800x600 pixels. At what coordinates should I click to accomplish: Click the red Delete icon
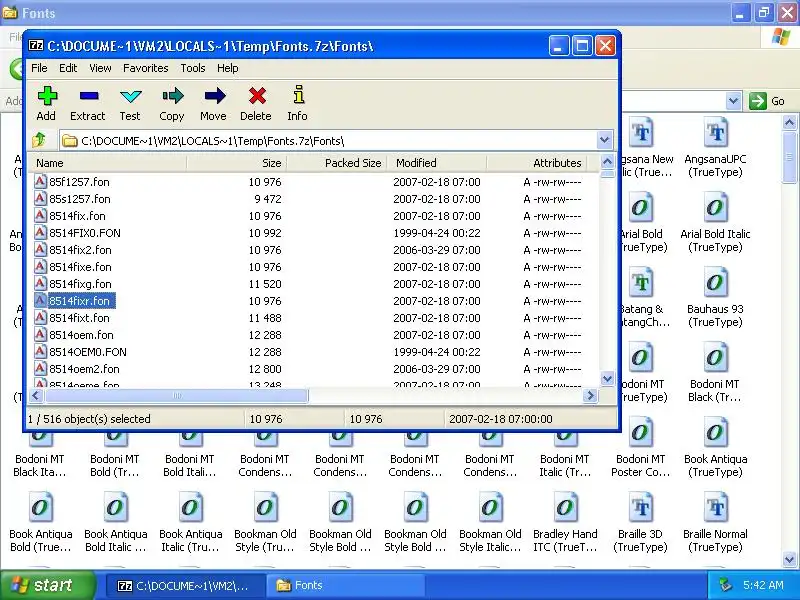coord(257,96)
